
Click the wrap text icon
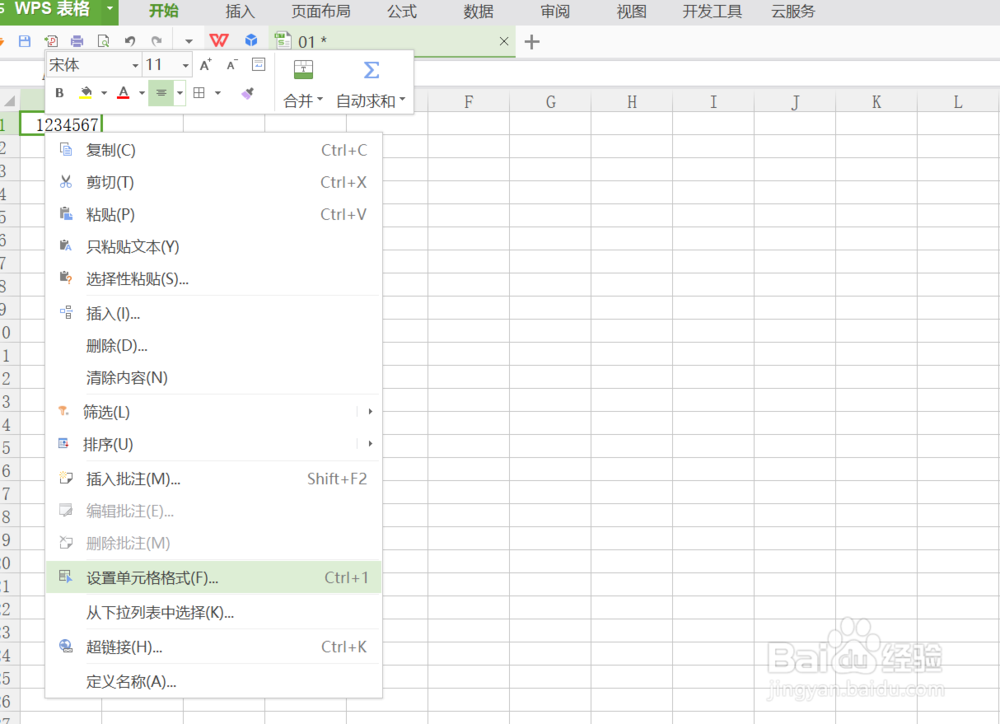point(258,64)
